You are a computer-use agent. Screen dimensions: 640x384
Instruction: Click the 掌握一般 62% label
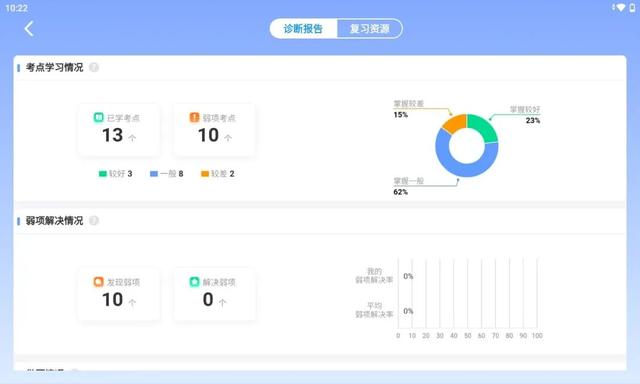coord(409,186)
